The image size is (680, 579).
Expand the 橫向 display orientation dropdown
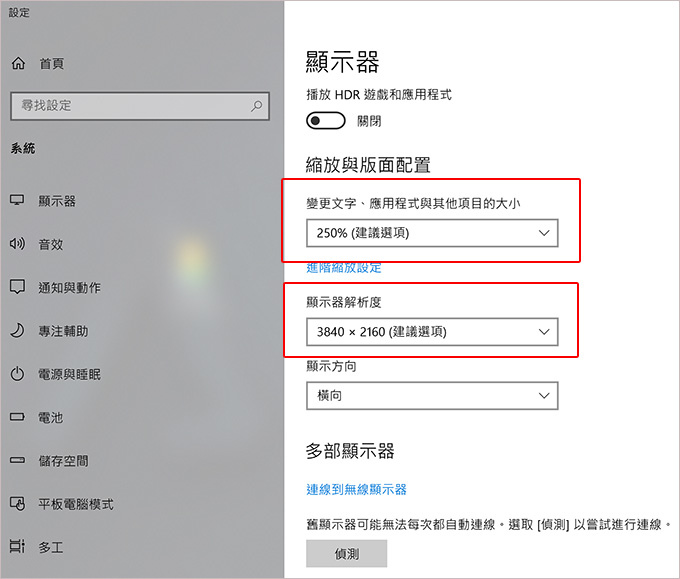[x=432, y=396]
